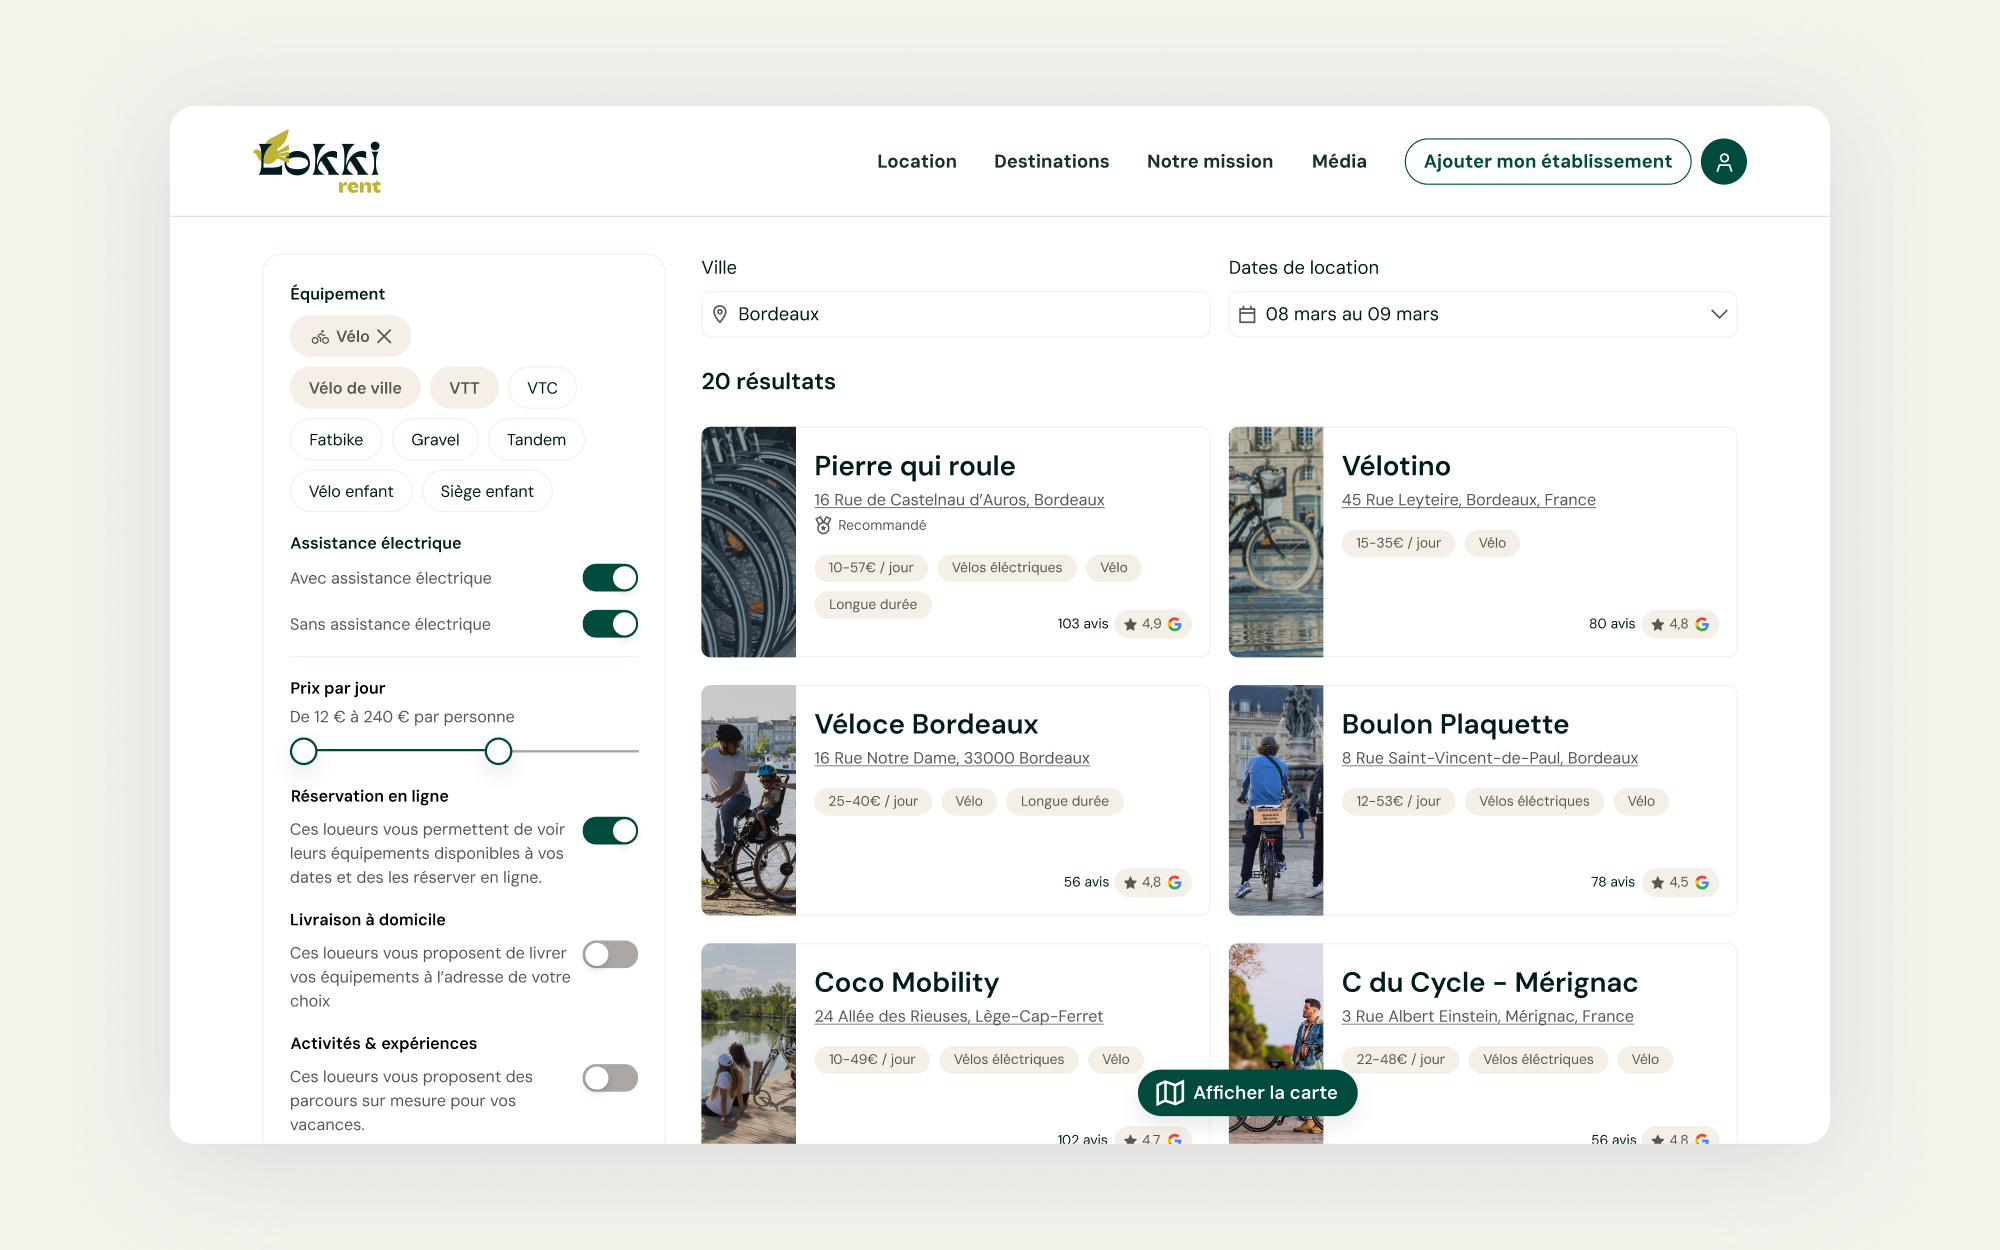Select the VTT filter chip
Image resolution: width=2000 pixels, height=1250 pixels.
click(x=464, y=388)
